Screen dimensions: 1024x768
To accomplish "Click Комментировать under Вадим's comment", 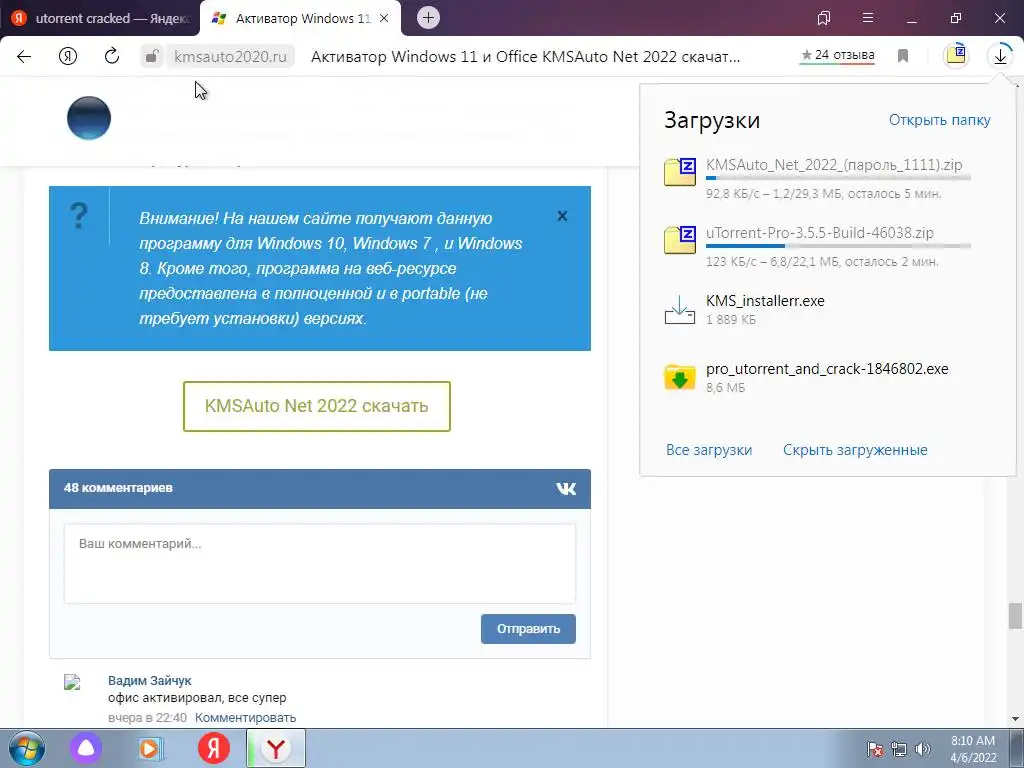I will click(x=246, y=718).
